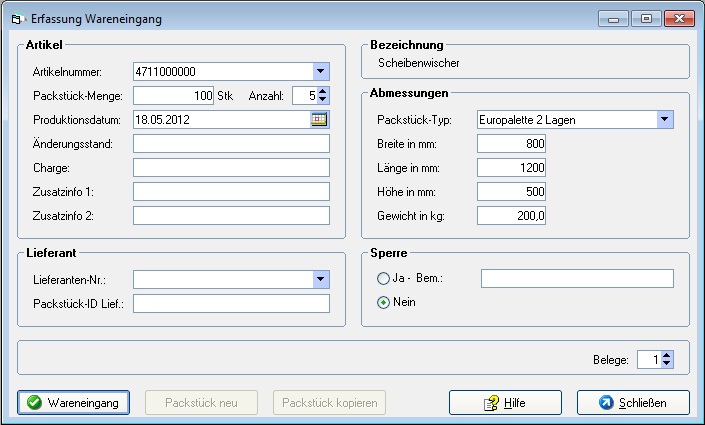Maximize the Erfassung Wareneingang window
Viewport: 705px width, 425px height.
[x=646, y=18]
